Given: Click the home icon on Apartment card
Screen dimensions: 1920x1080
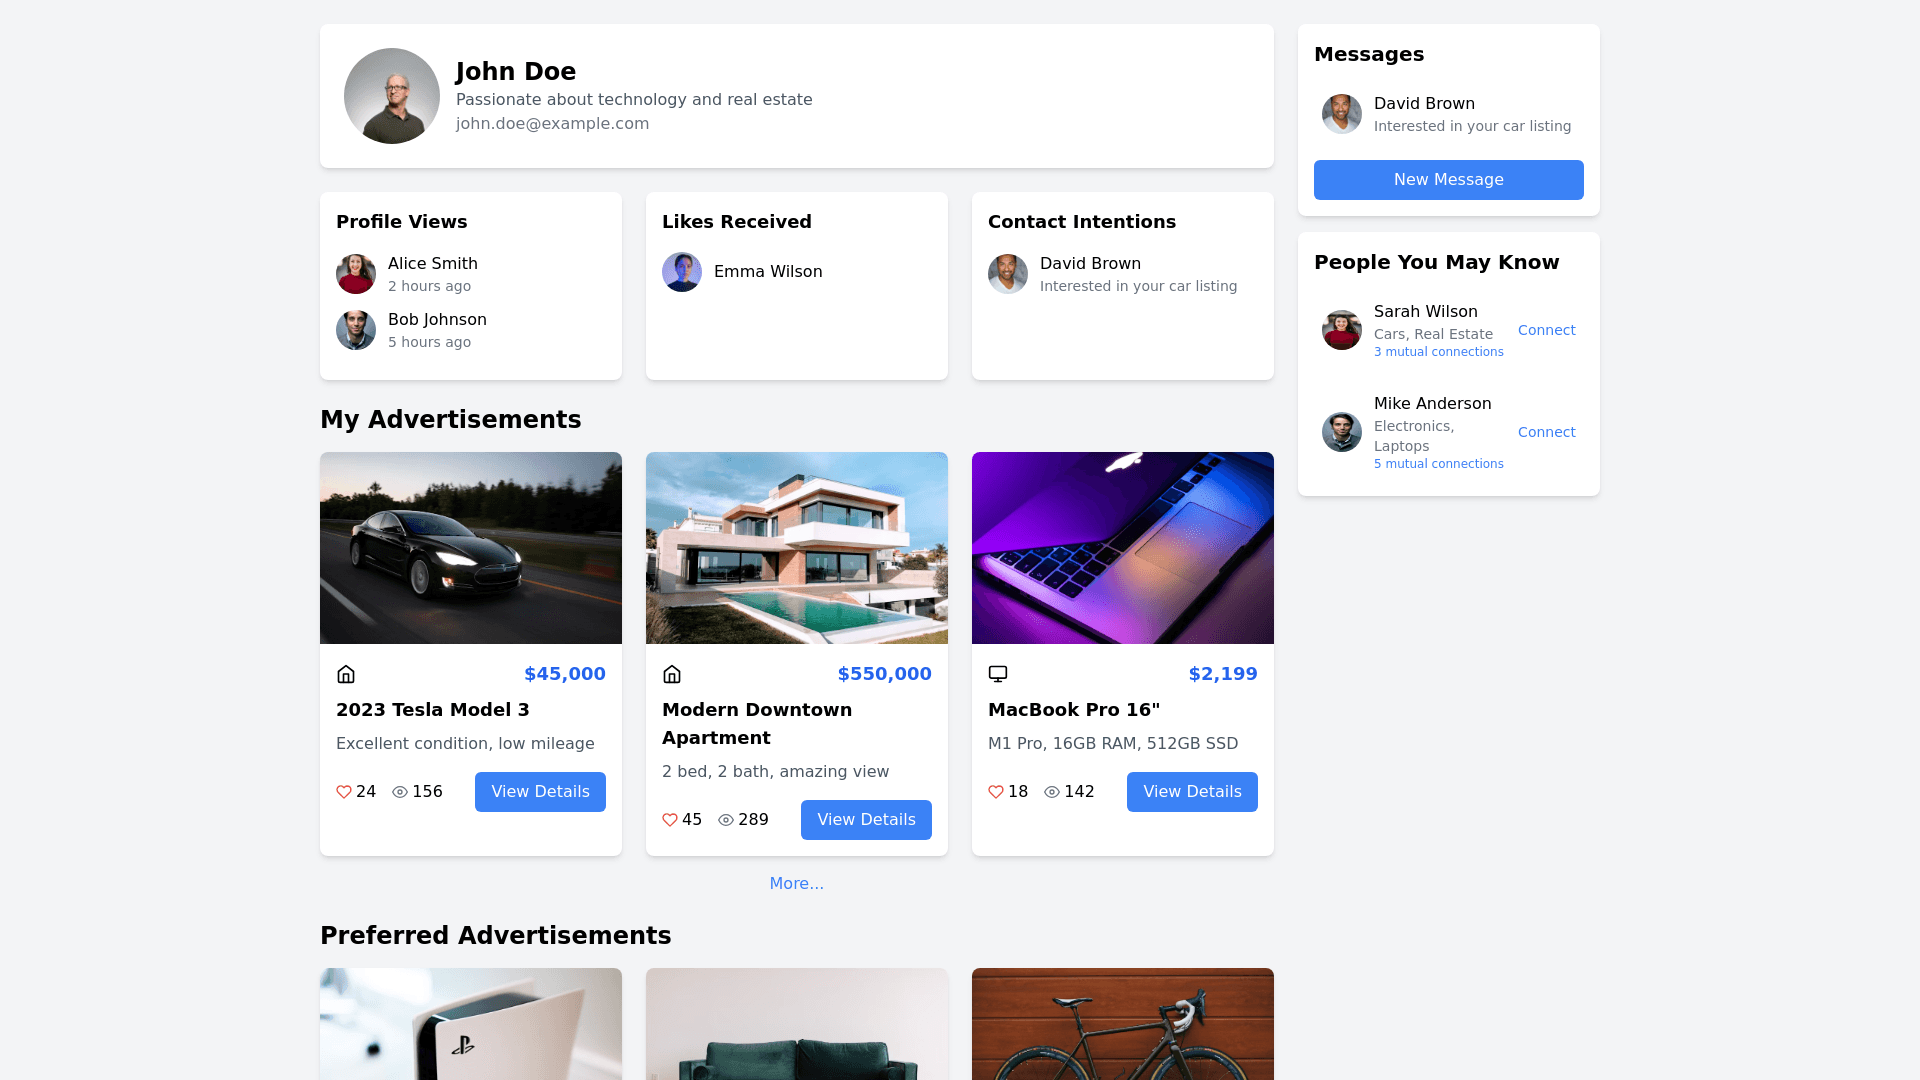Looking at the screenshot, I should (672, 674).
